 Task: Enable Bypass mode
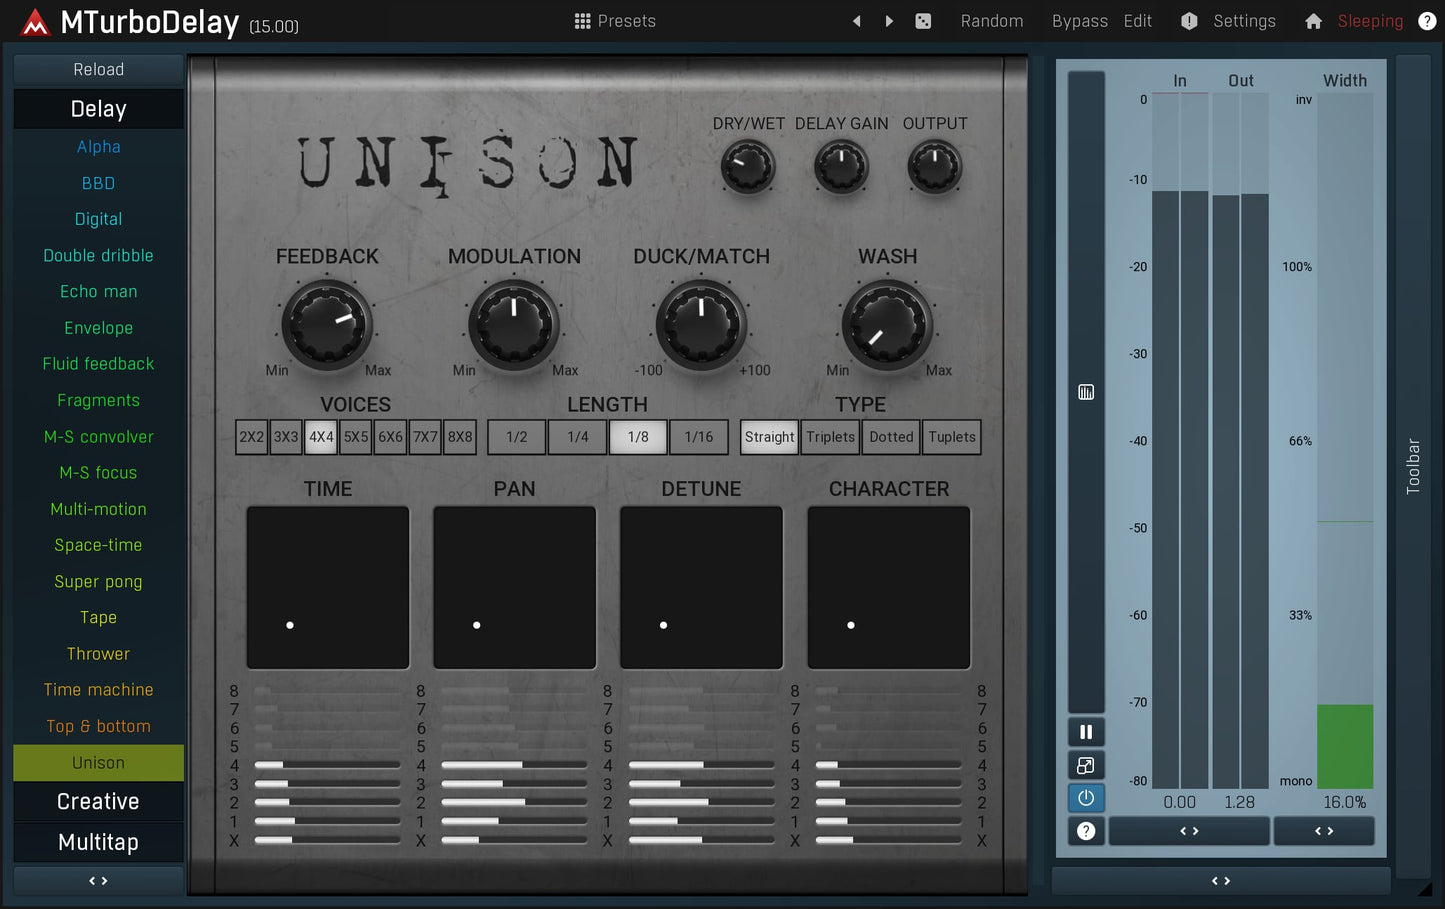pyautogui.click(x=1079, y=20)
